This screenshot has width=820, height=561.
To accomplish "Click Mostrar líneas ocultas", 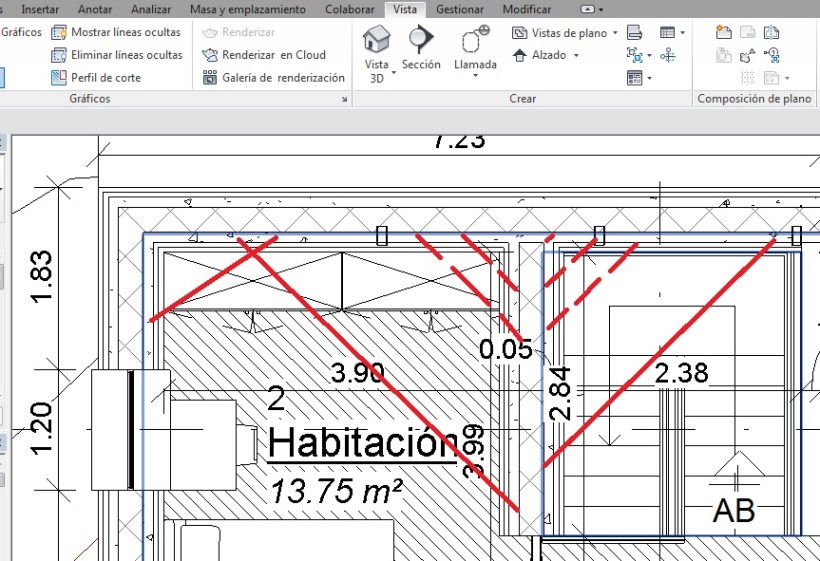I will (116, 32).
